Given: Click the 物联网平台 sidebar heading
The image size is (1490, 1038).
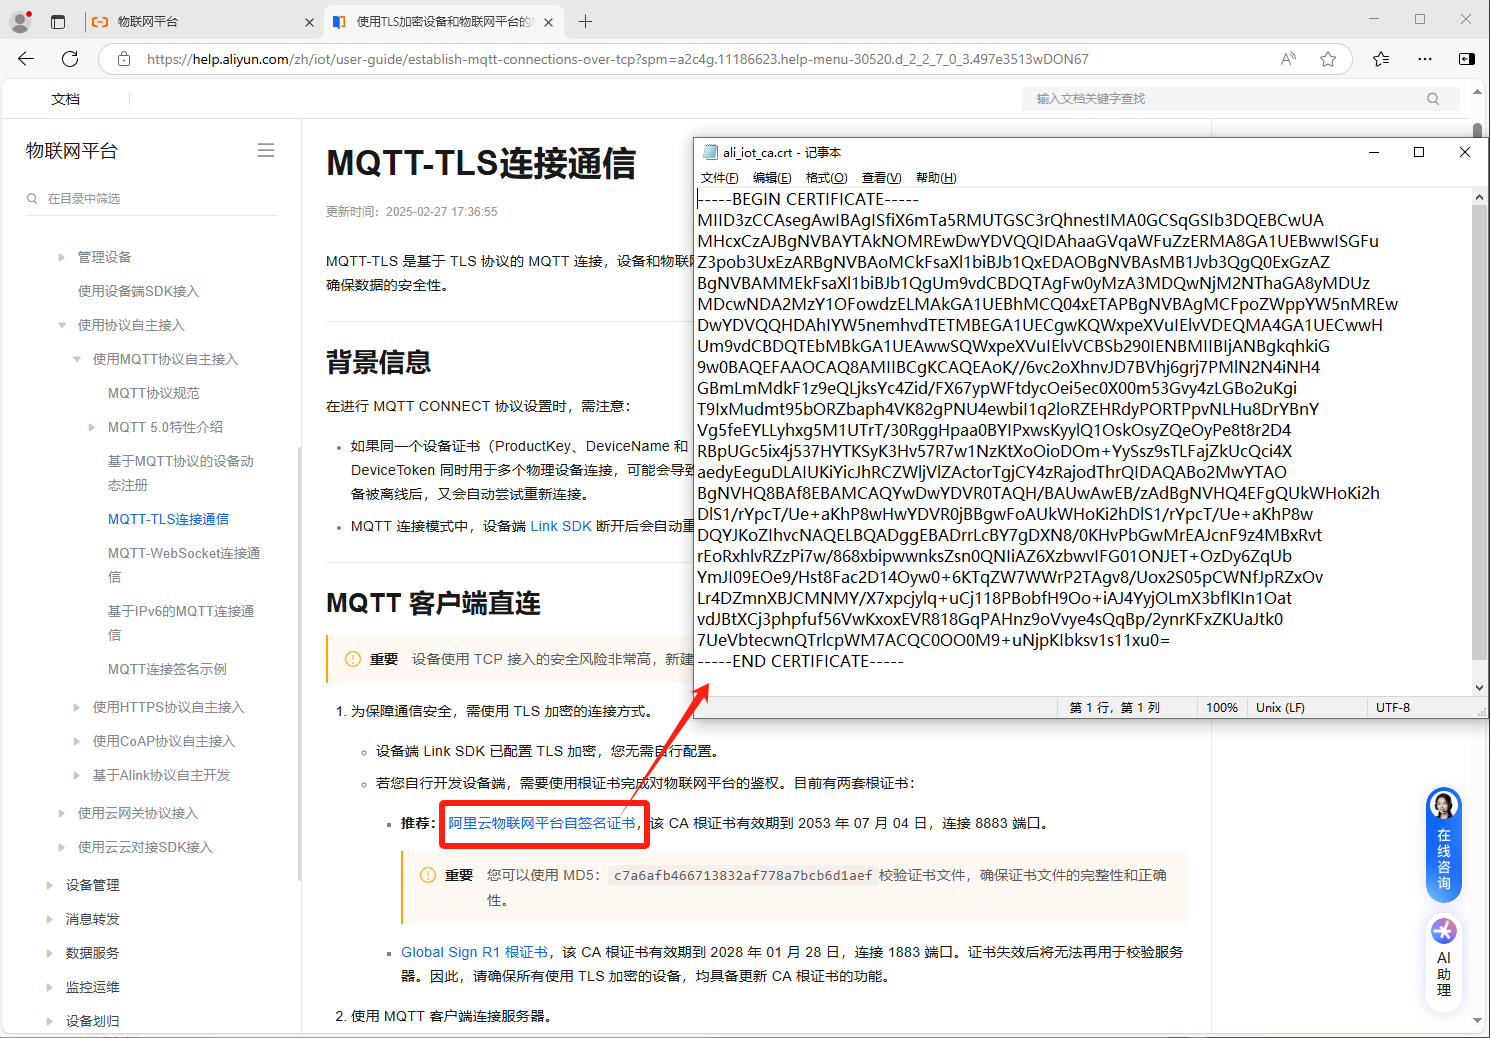Looking at the screenshot, I should 72,151.
